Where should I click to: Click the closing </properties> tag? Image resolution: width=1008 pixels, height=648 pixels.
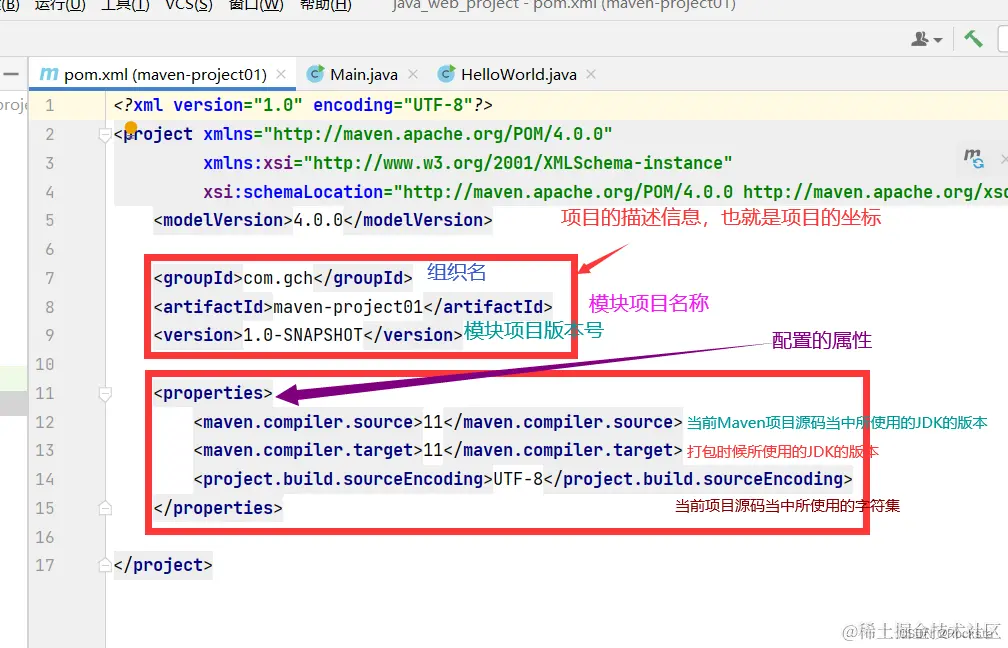pos(218,508)
